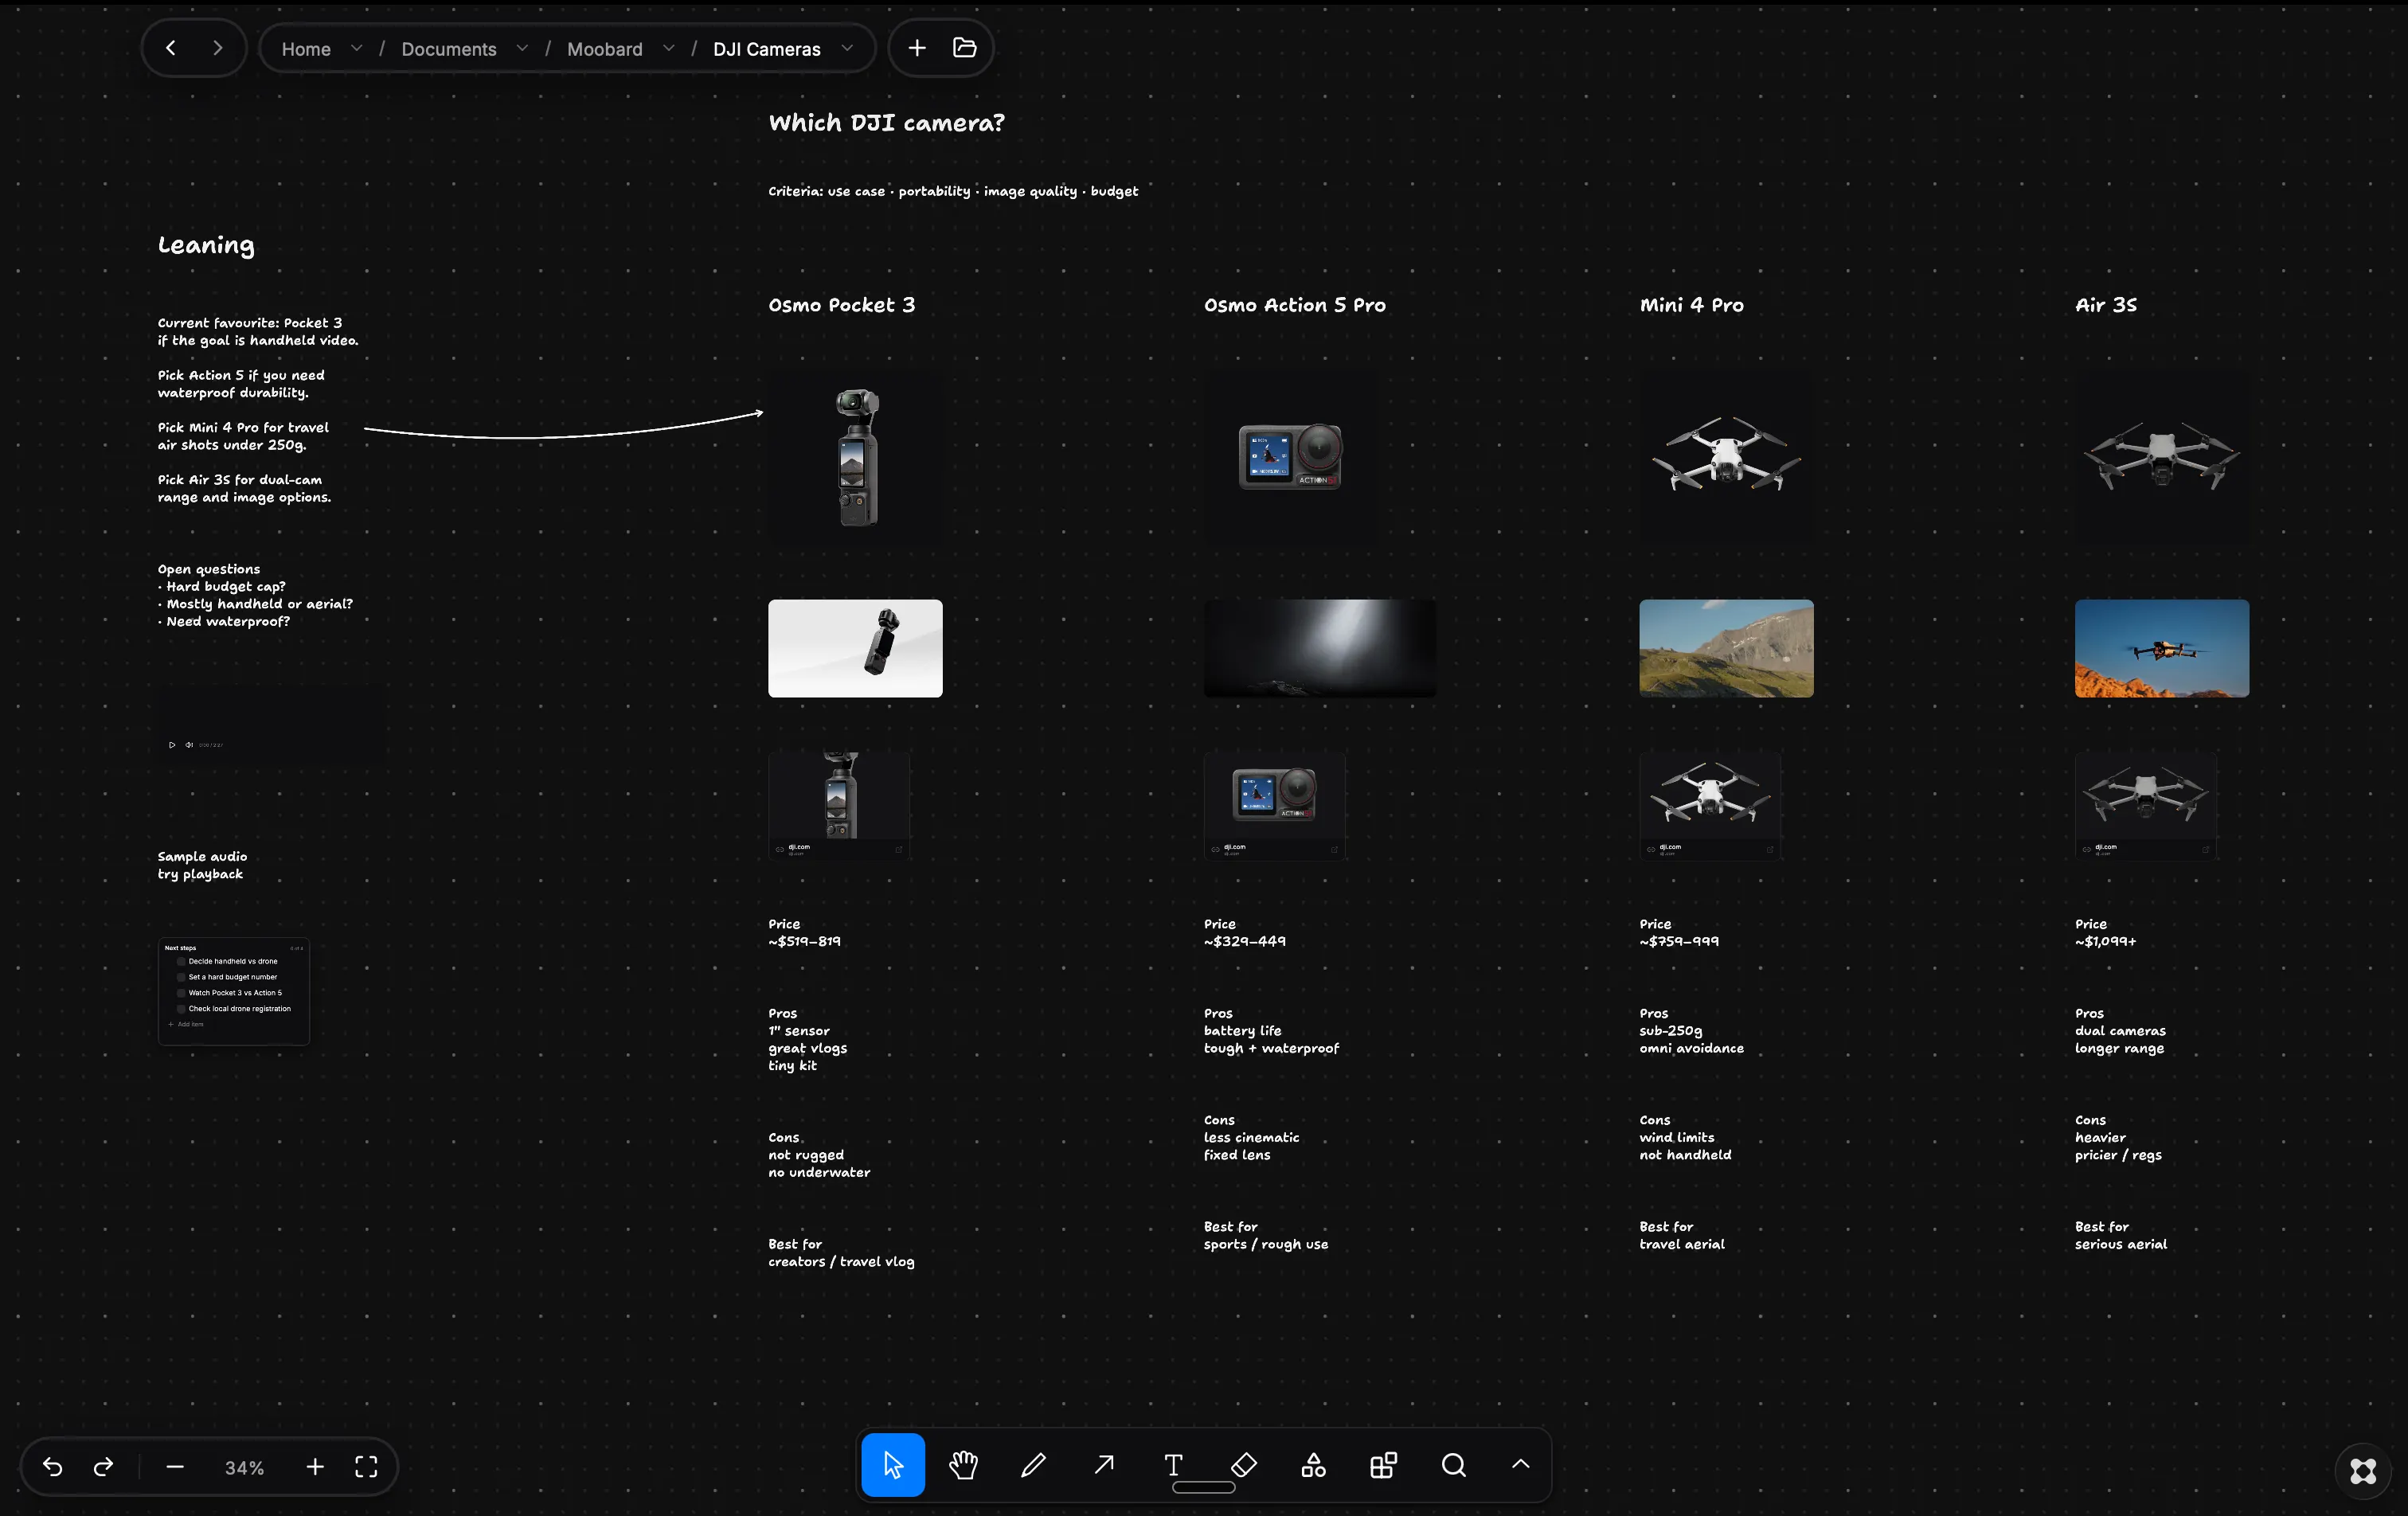The width and height of the screenshot is (2408, 1516).
Task: Select the Osmo Action 5 Pro product image
Action: (x=1291, y=458)
